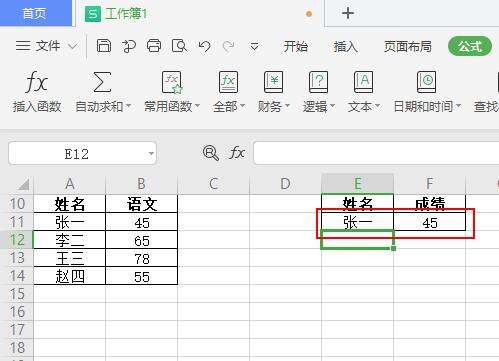499x361 pixels.
Task: Add a new tab with plus button
Action: [x=348, y=13]
